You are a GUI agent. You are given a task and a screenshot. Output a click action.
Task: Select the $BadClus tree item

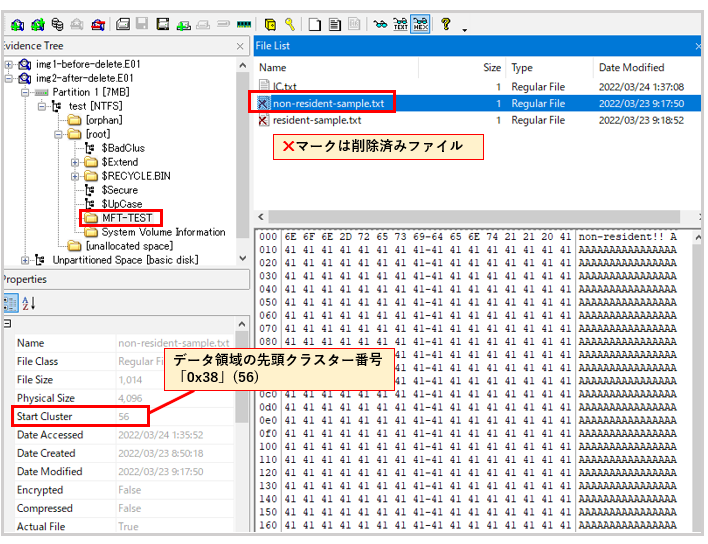(123, 148)
